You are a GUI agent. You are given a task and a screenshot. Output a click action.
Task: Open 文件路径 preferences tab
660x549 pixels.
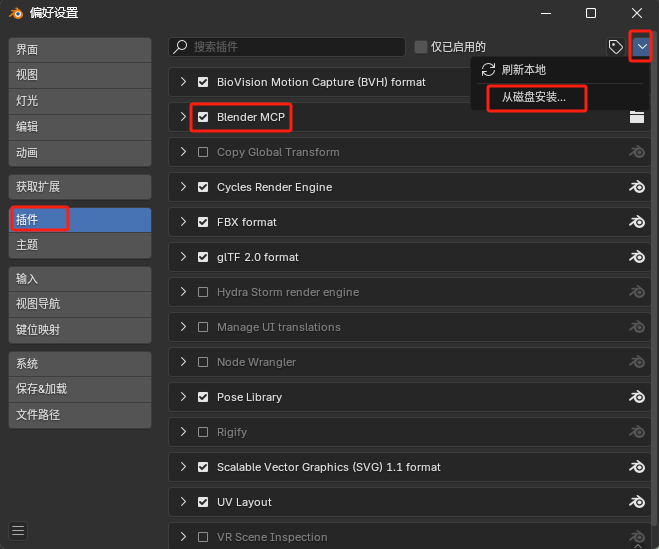80,415
